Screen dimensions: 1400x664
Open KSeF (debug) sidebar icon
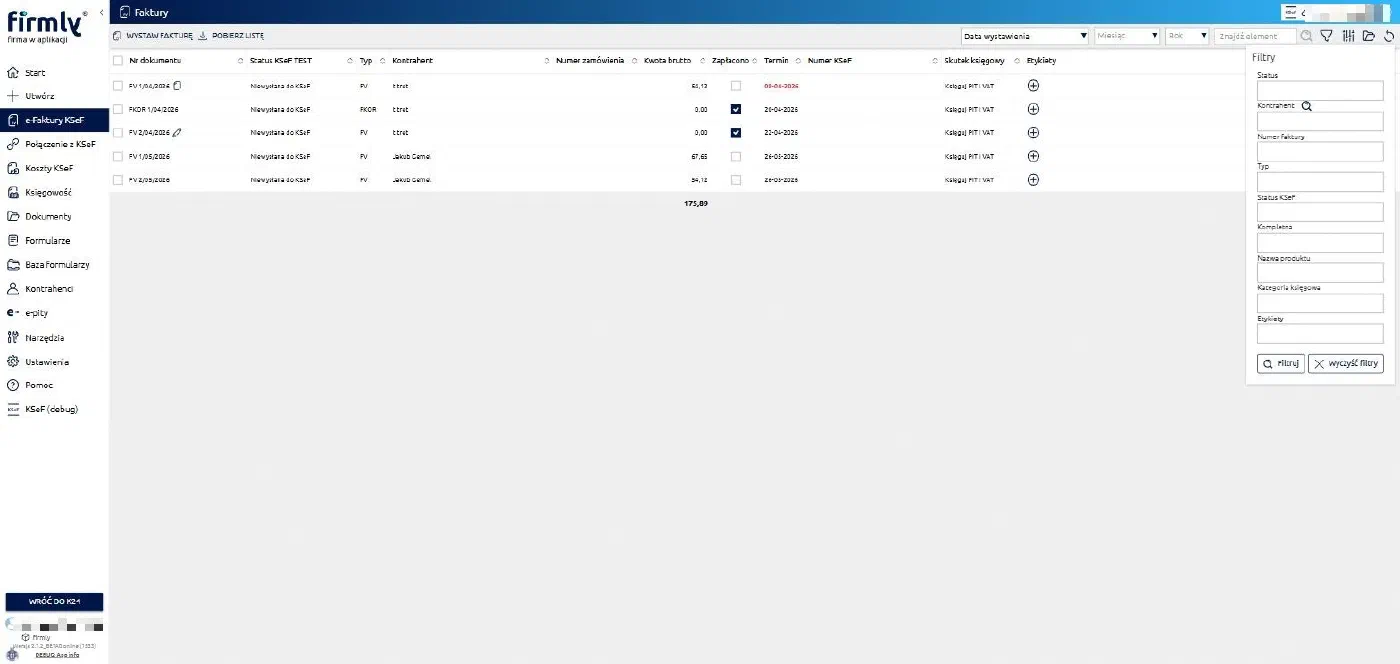(13, 409)
